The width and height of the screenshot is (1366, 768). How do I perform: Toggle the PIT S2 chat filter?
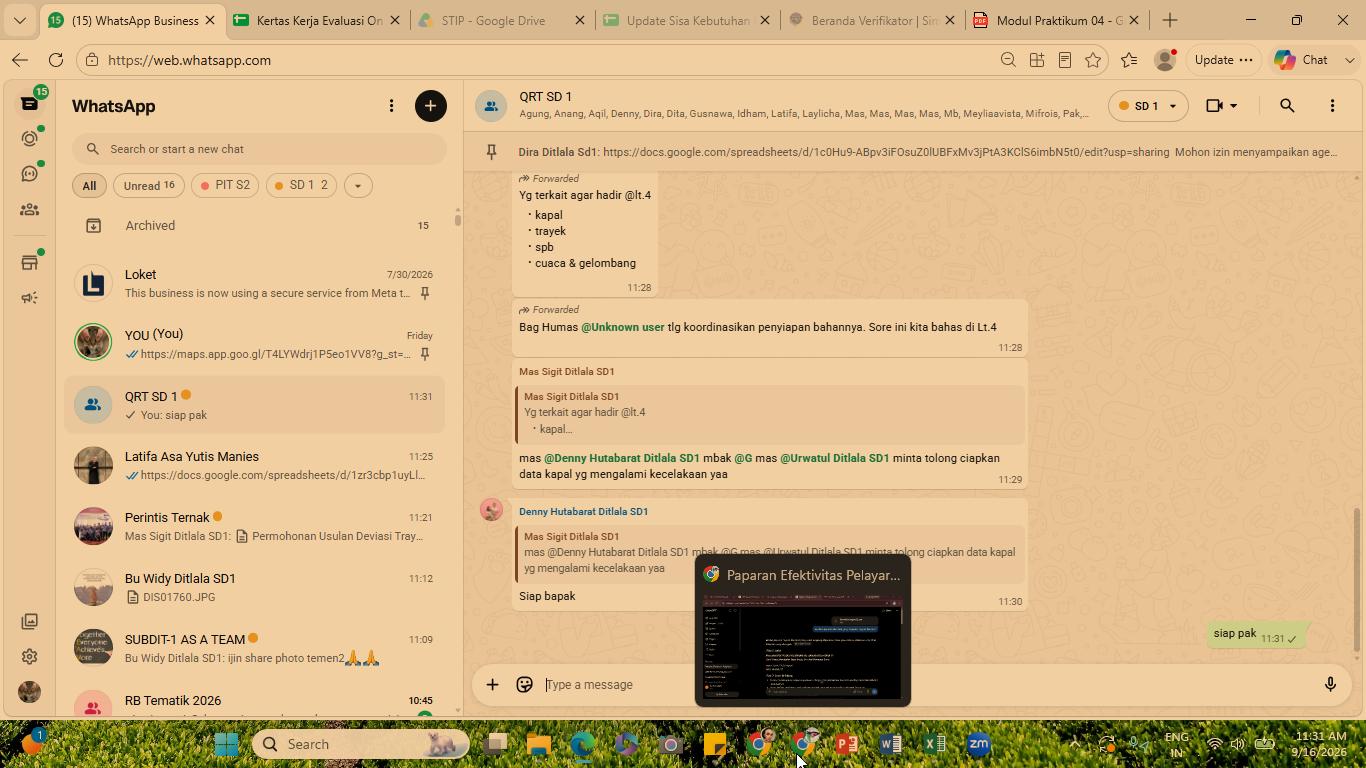[x=225, y=186]
